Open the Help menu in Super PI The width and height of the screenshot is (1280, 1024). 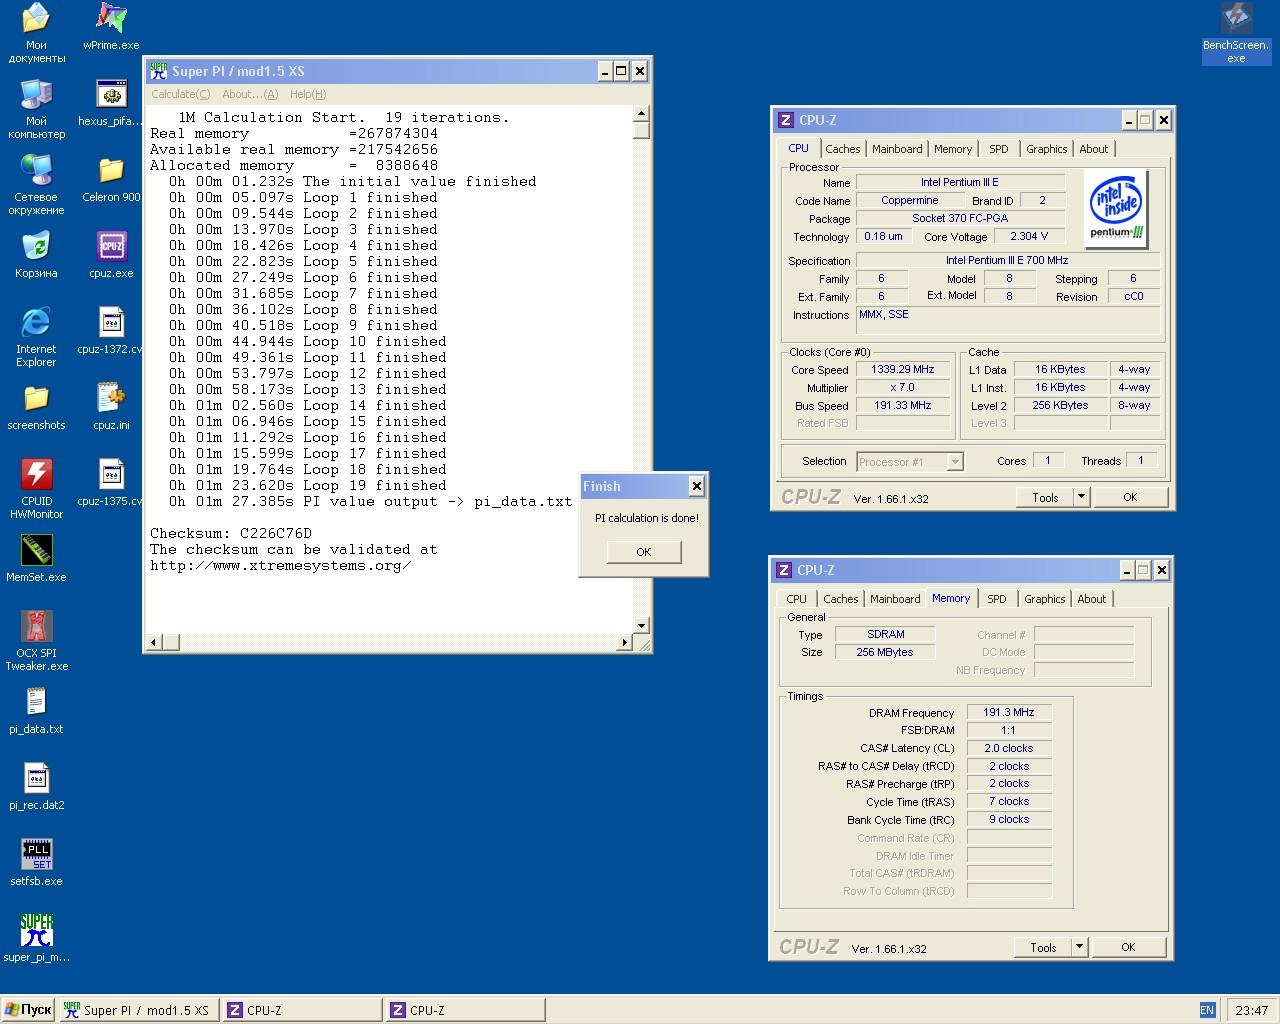pos(308,94)
